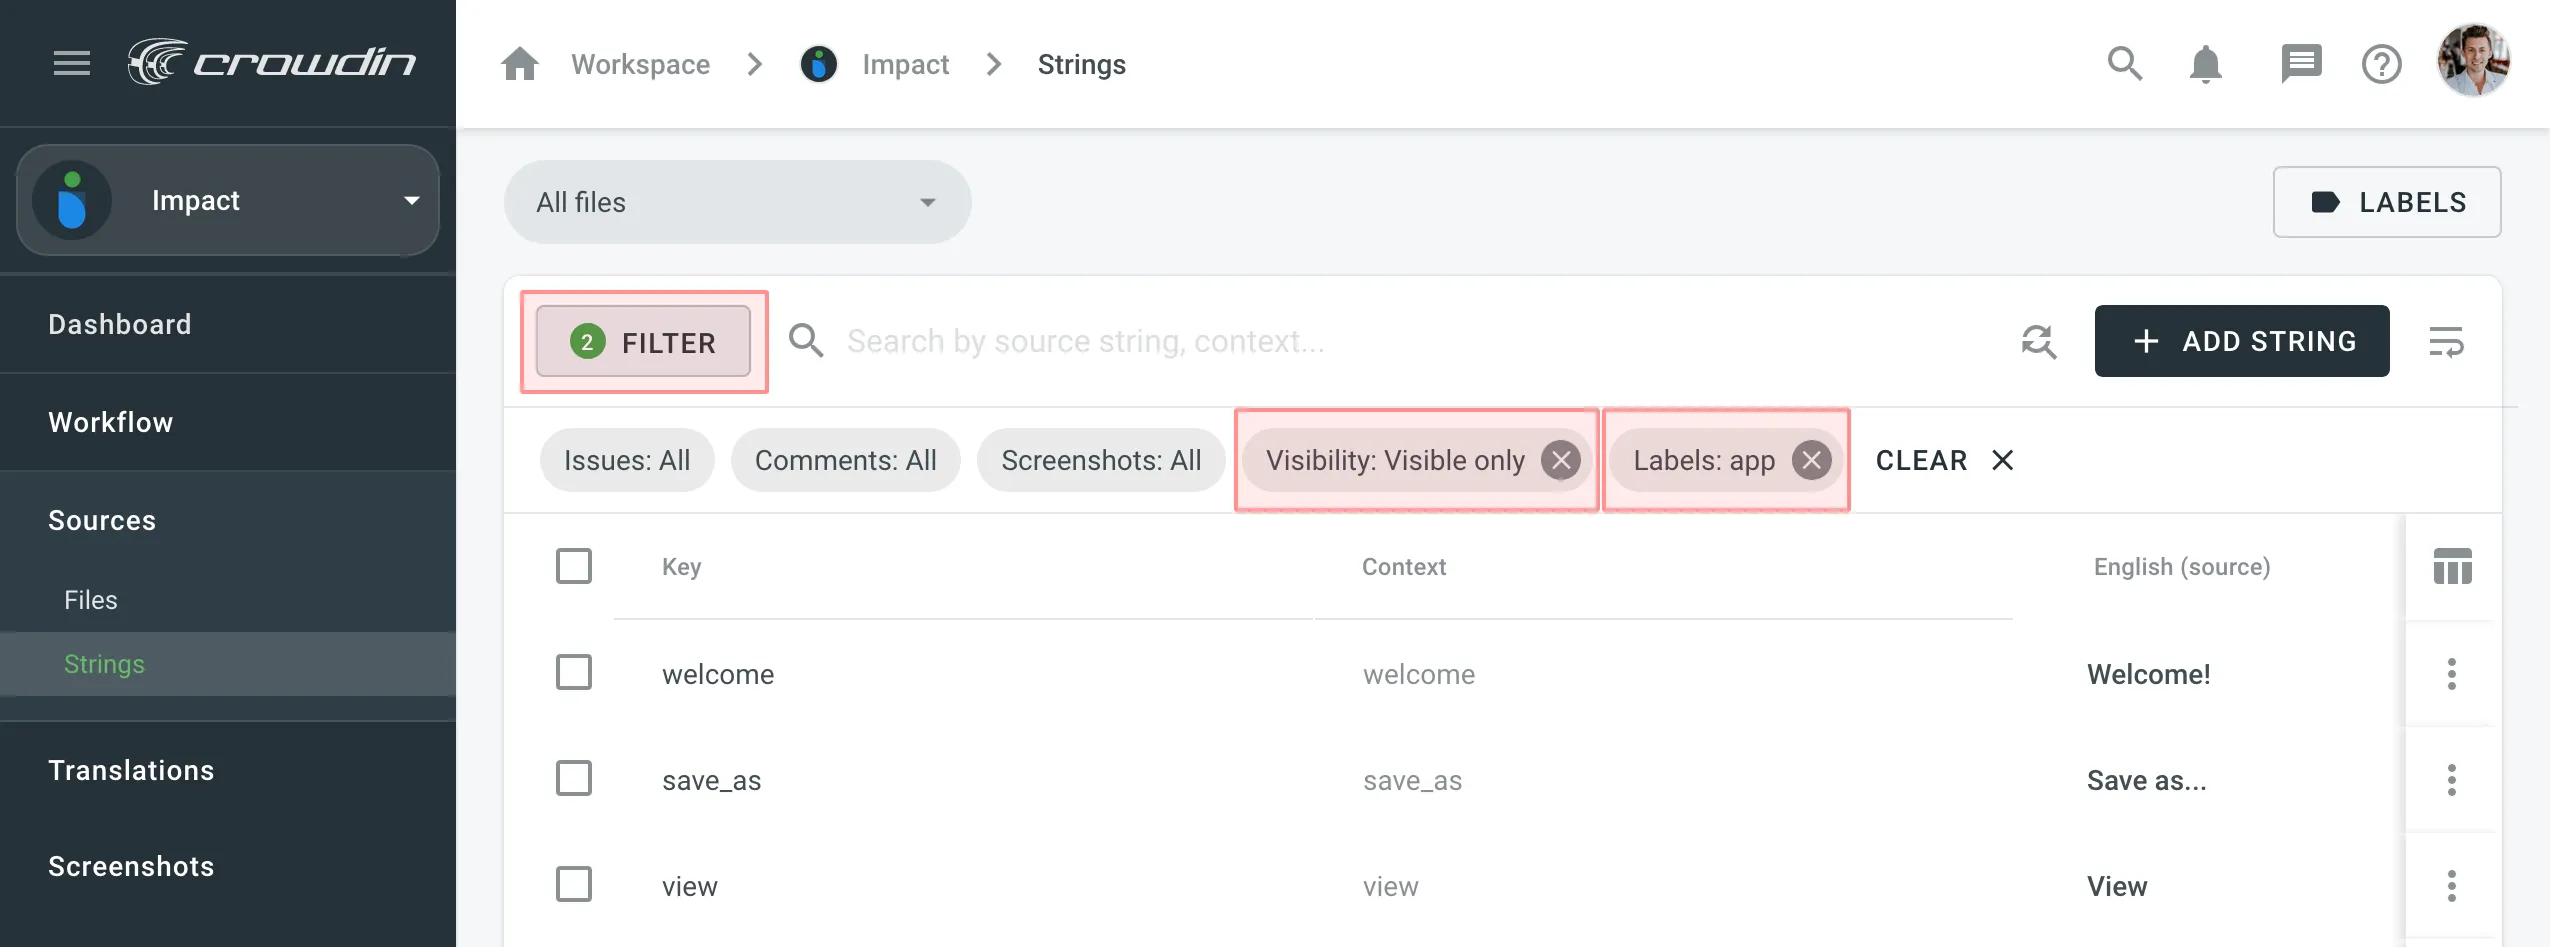Screen dimensions: 2550x947
Task: Open the hamburger navigation menu
Action: click(x=71, y=62)
